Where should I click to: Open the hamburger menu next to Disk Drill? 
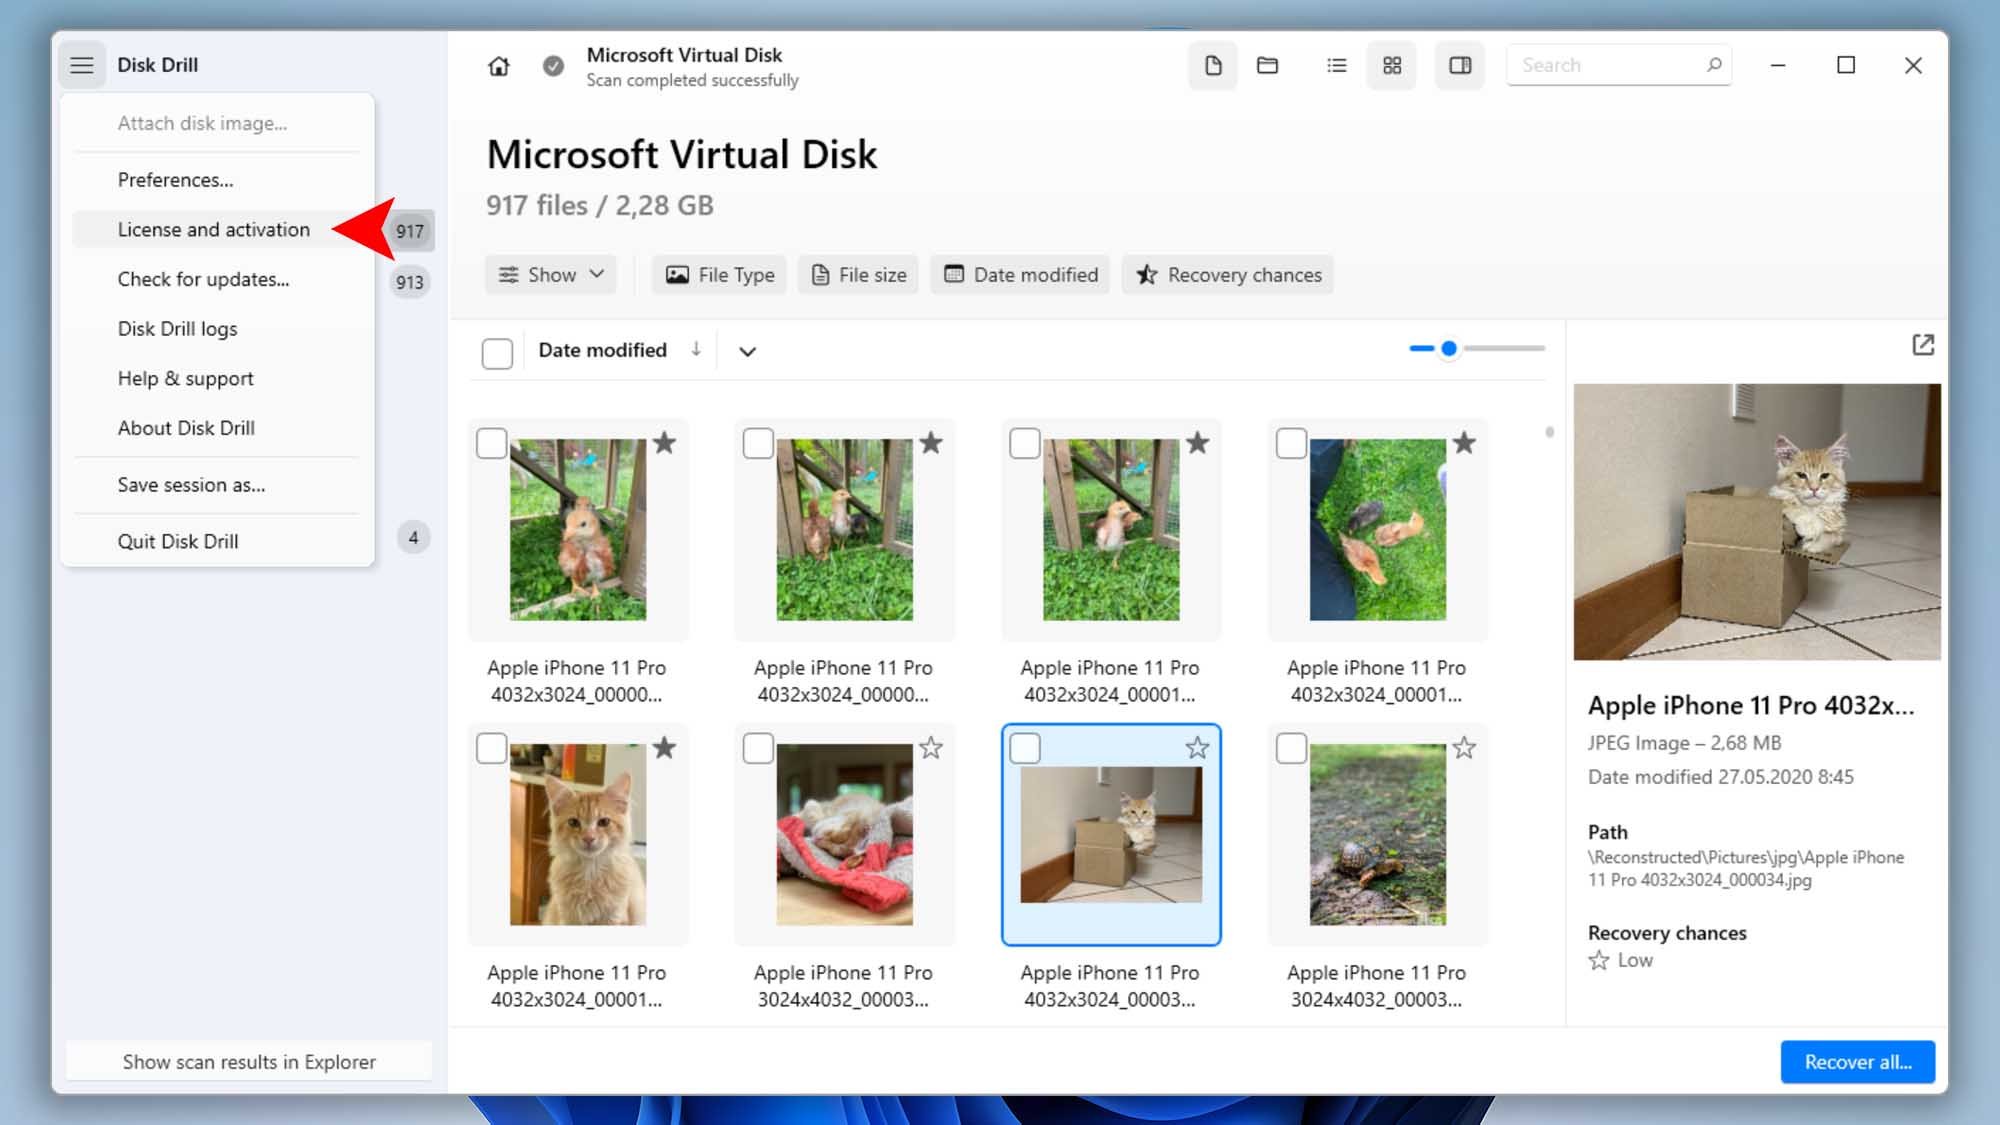pyautogui.click(x=82, y=65)
